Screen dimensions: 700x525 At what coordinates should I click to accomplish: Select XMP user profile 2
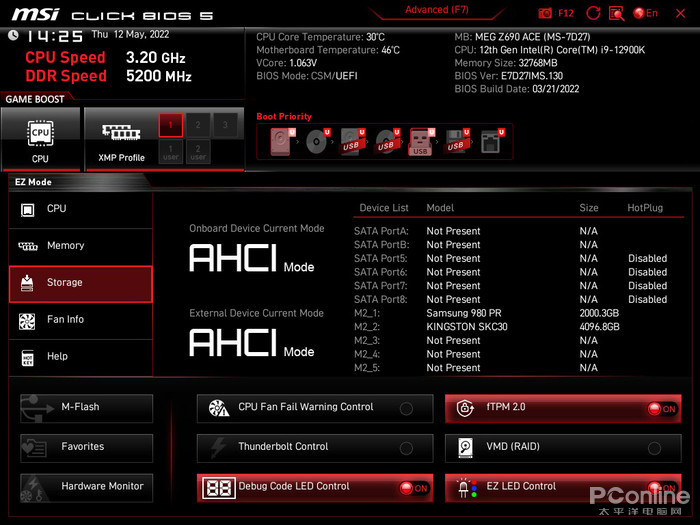coord(198,152)
